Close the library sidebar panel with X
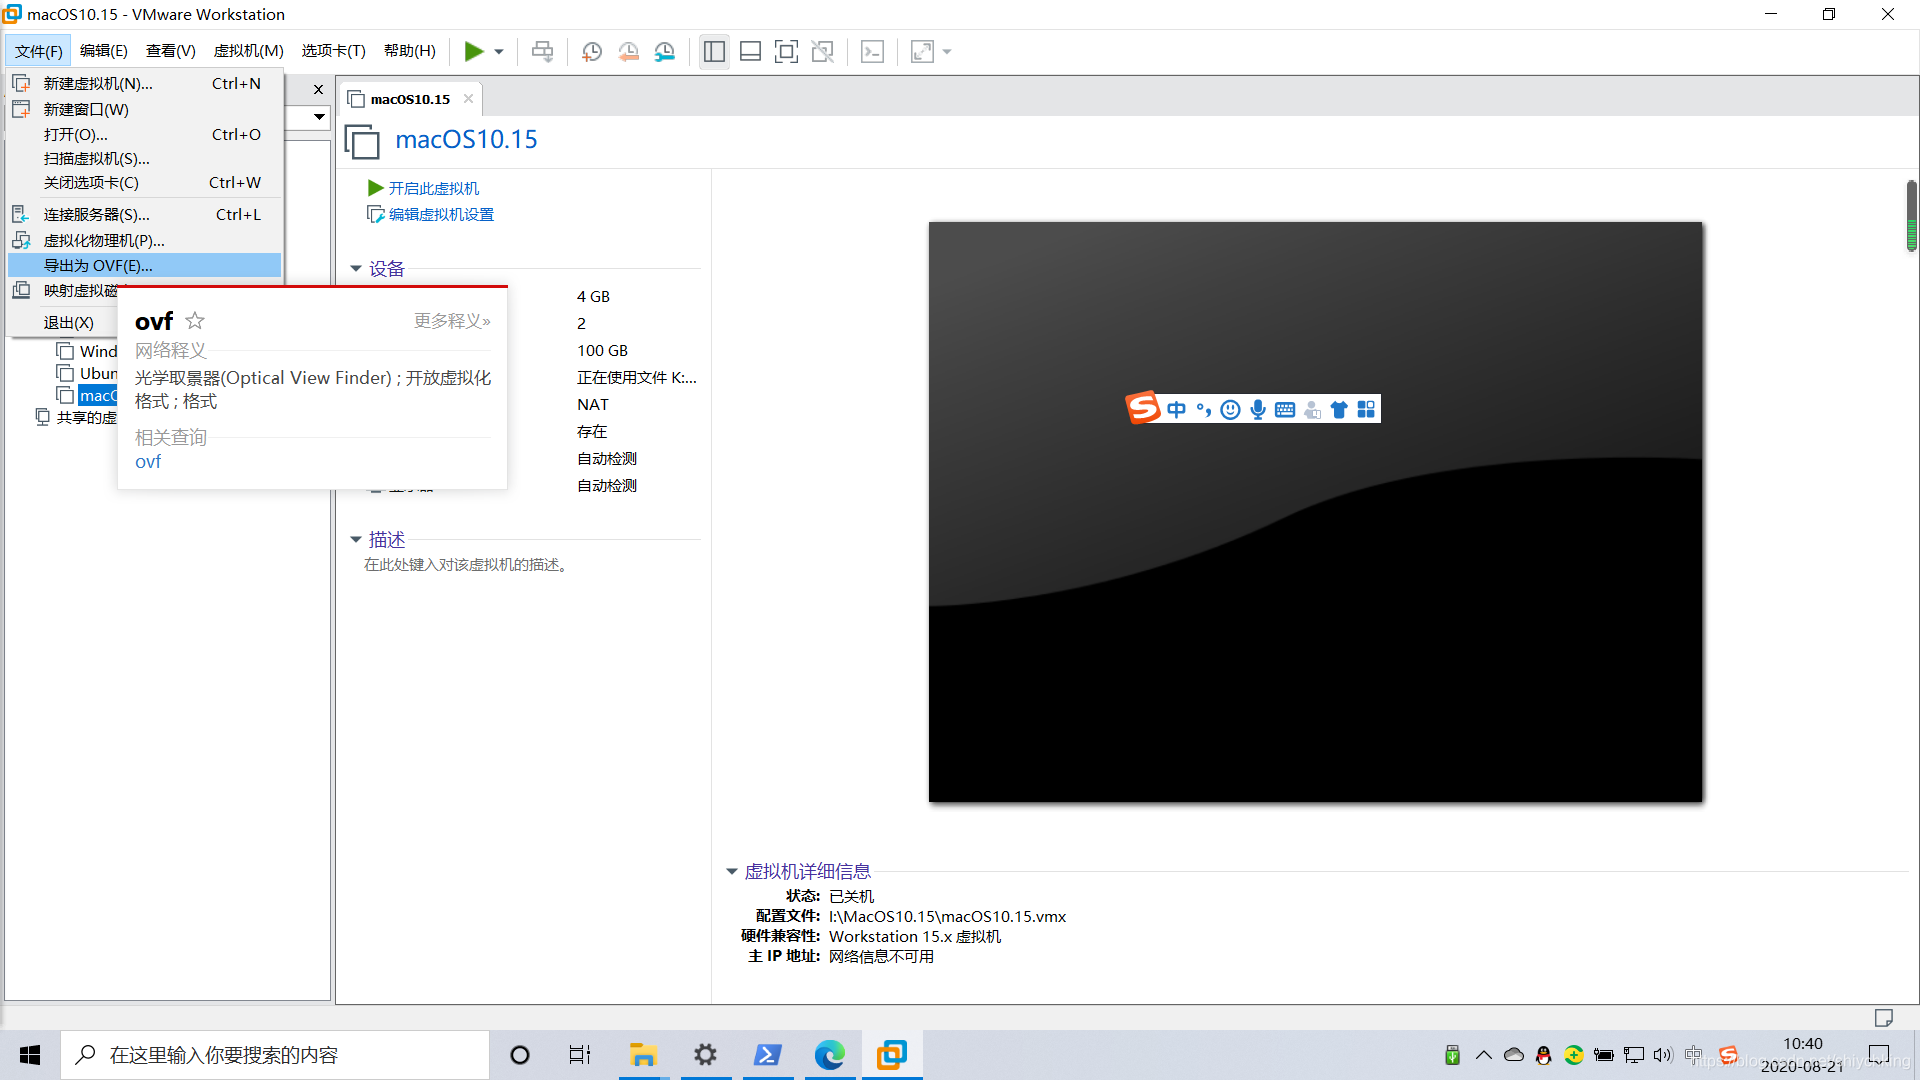 [318, 89]
